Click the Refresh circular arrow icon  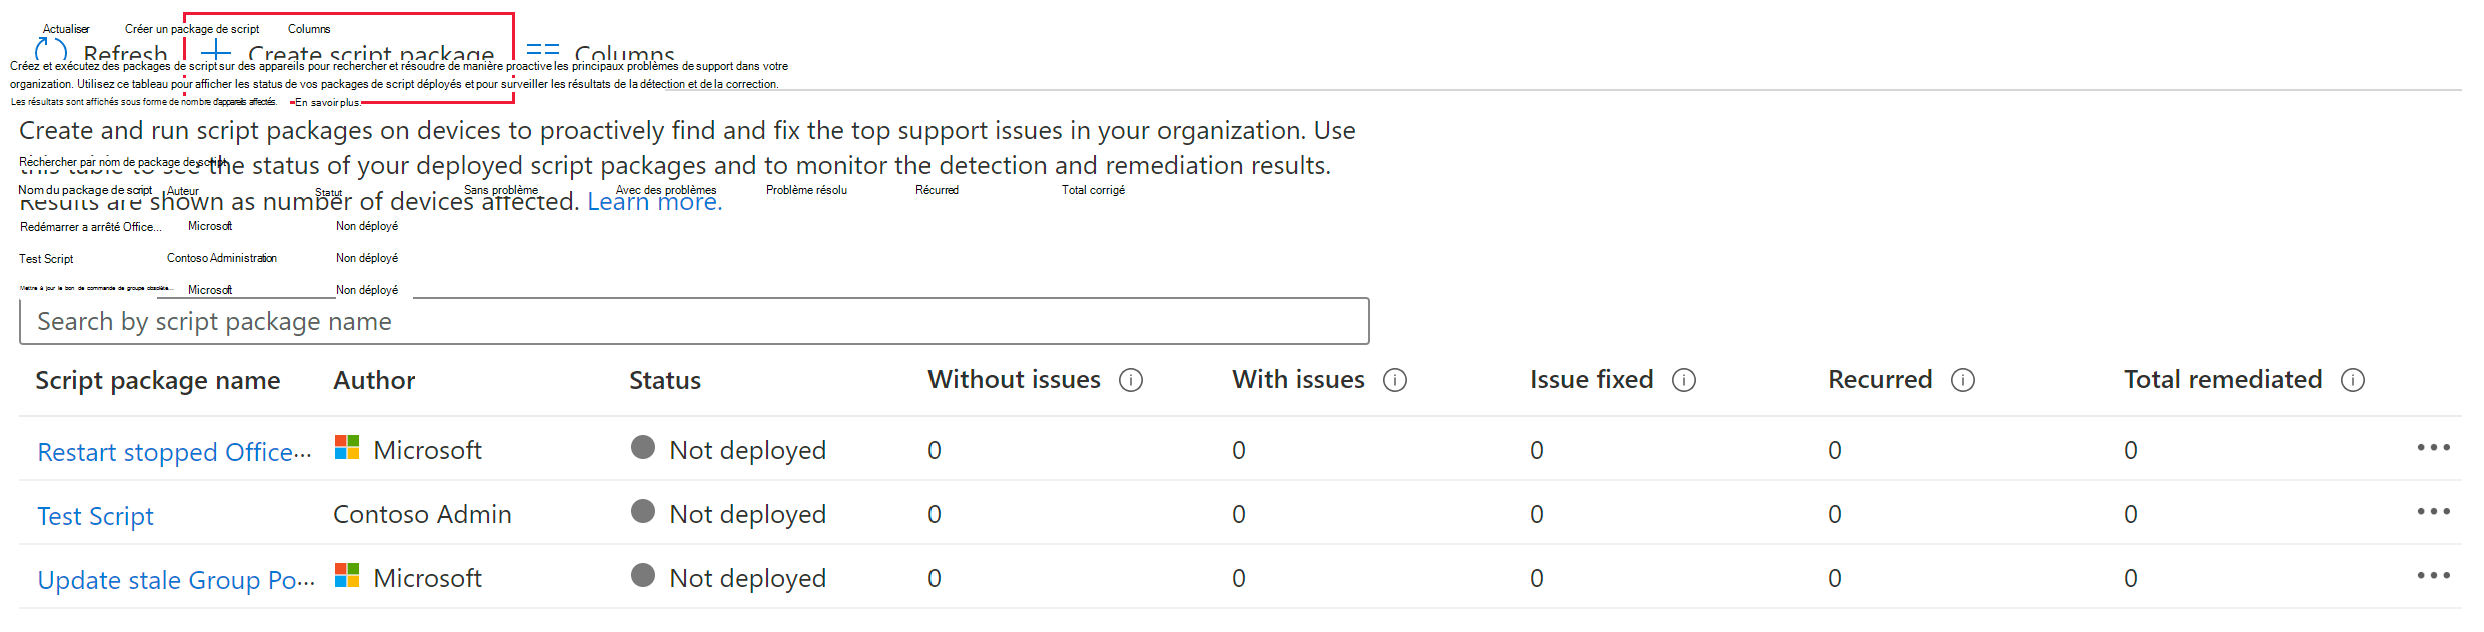(x=51, y=50)
